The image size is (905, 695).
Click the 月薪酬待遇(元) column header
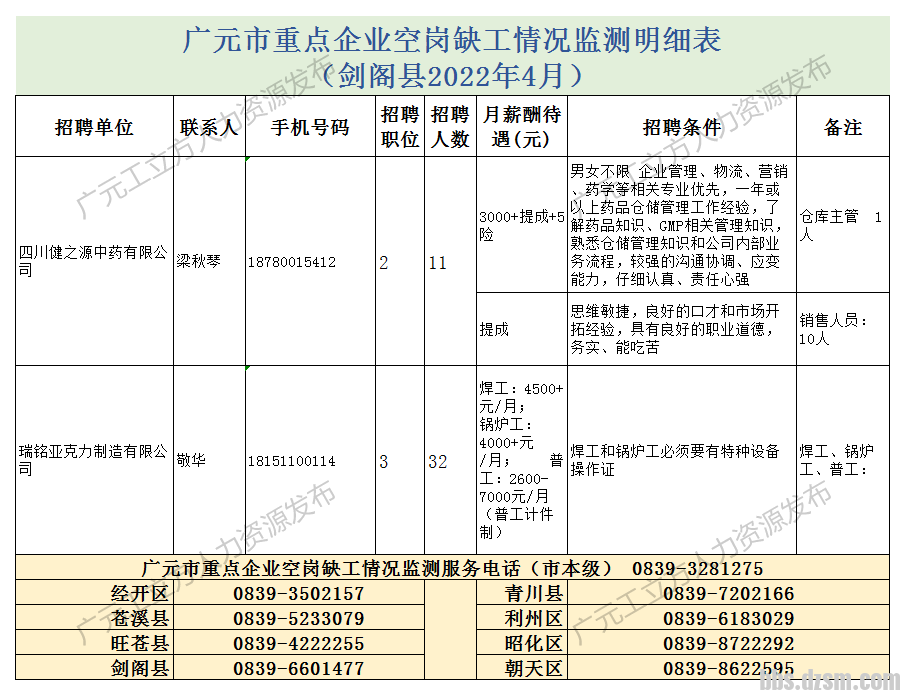[x=521, y=127]
